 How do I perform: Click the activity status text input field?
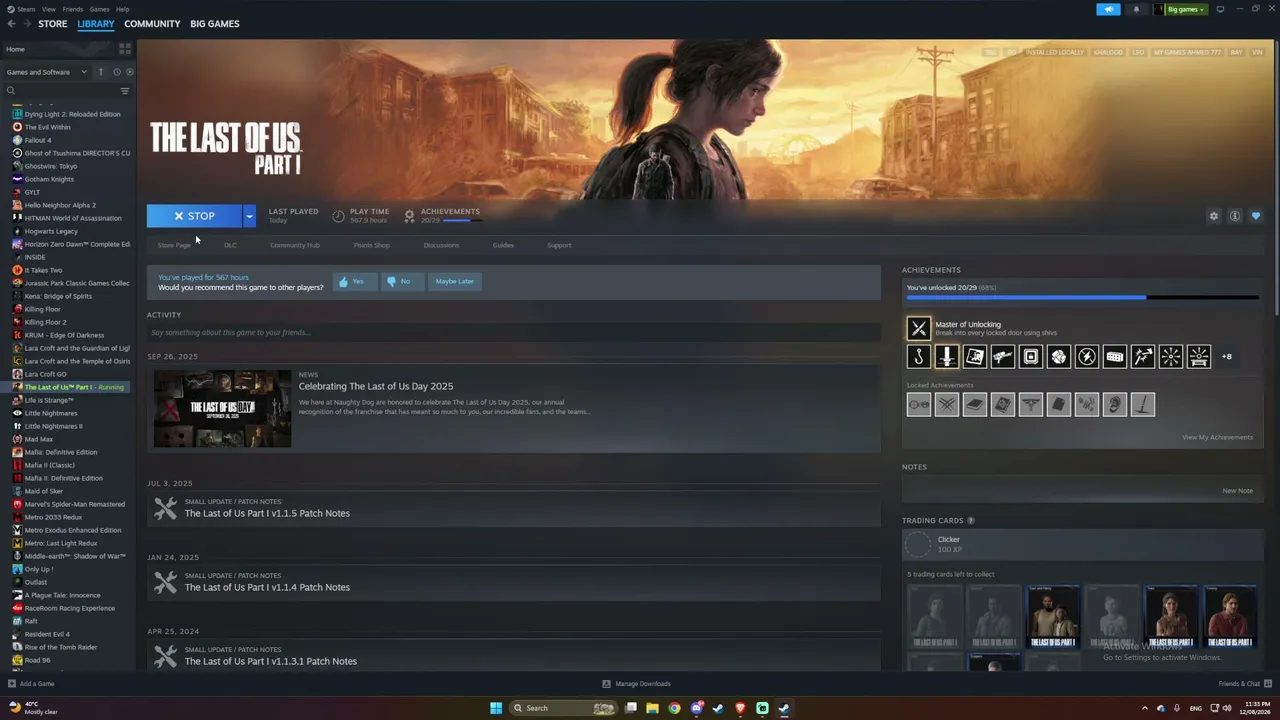[x=514, y=333]
